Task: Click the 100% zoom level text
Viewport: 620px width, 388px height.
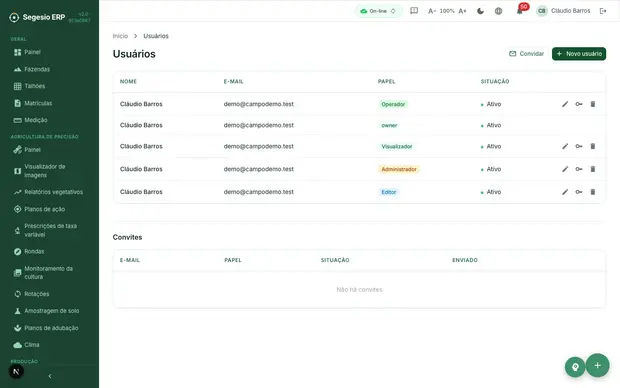Action: (x=447, y=11)
